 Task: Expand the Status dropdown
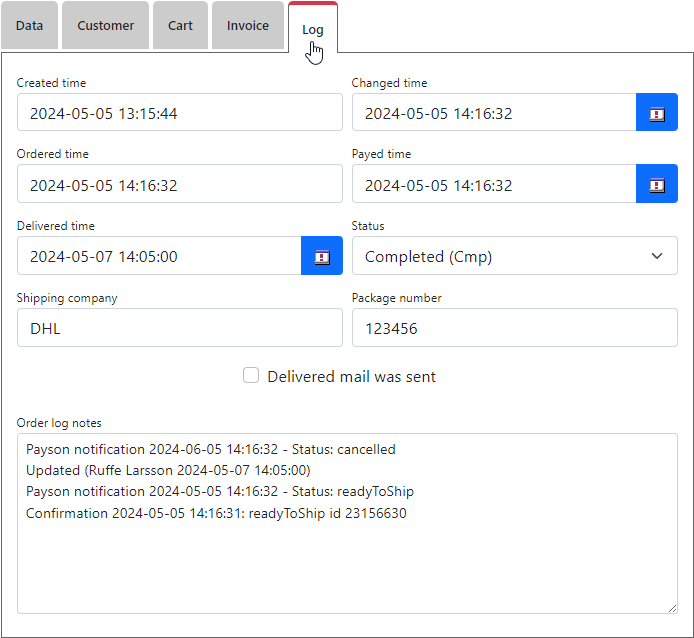point(514,256)
